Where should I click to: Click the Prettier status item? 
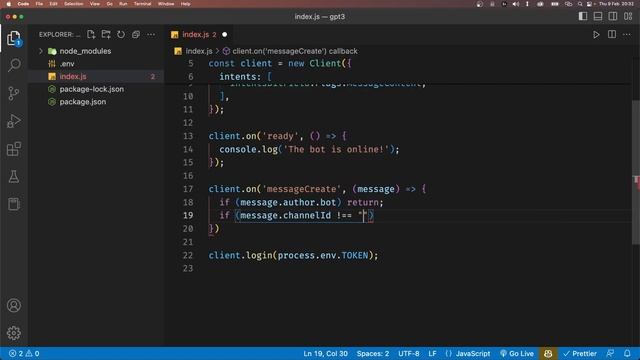pyautogui.click(x=580, y=353)
